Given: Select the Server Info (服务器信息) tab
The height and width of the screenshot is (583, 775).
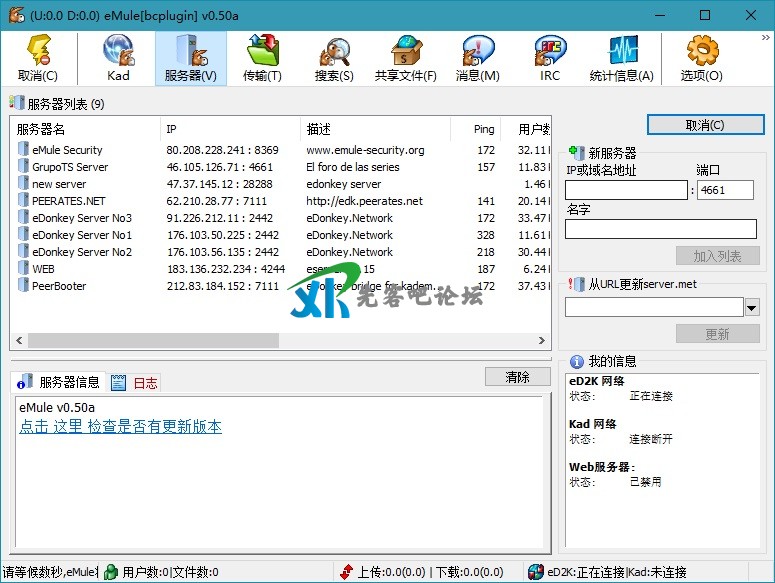Looking at the screenshot, I should pyautogui.click(x=60, y=382).
